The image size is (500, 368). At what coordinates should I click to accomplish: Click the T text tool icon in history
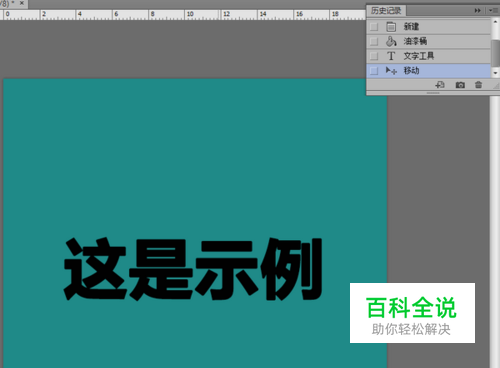coord(391,56)
